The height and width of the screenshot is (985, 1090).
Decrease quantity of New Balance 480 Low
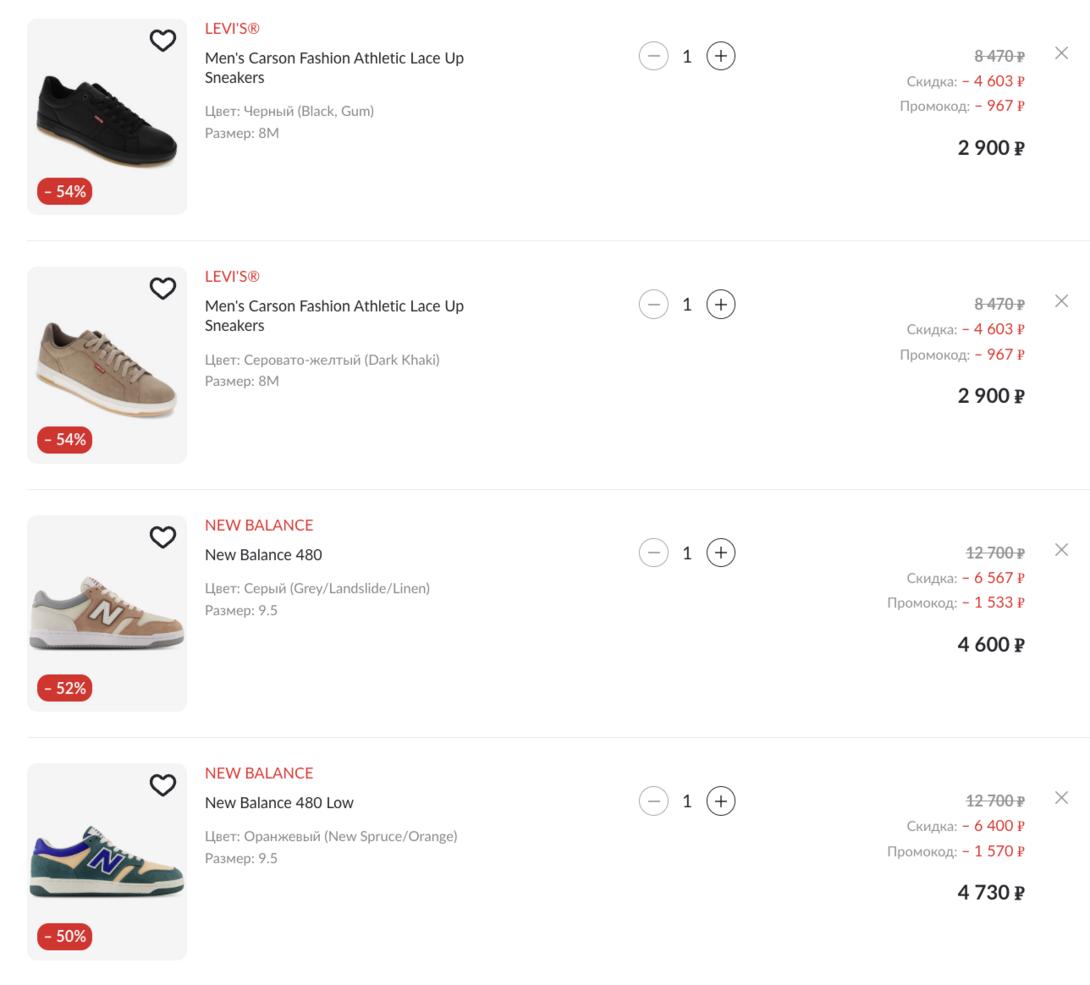(x=653, y=801)
